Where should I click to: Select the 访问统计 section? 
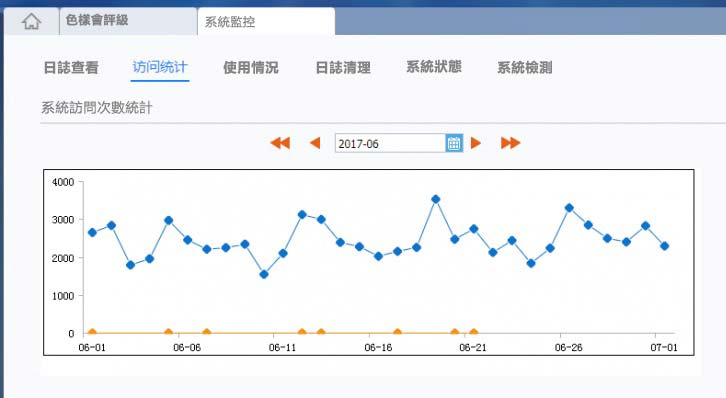[x=160, y=67]
